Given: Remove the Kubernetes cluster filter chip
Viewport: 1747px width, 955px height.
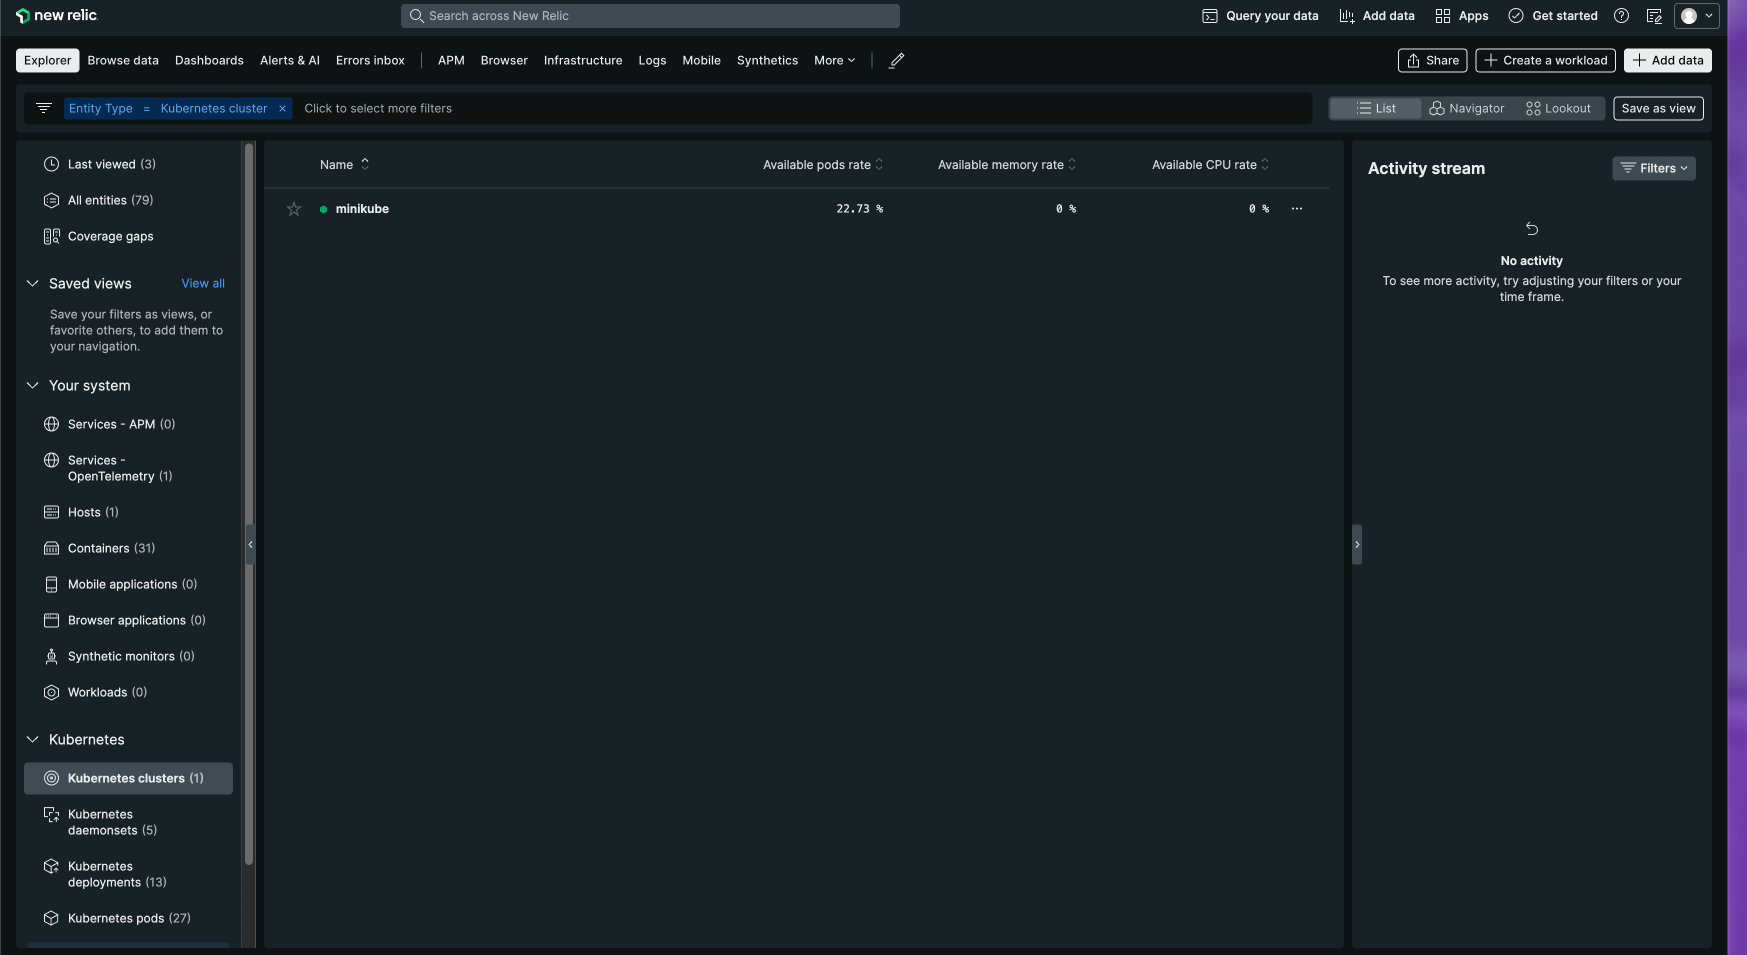Looking at the screenshot, I should coord(282,108).
